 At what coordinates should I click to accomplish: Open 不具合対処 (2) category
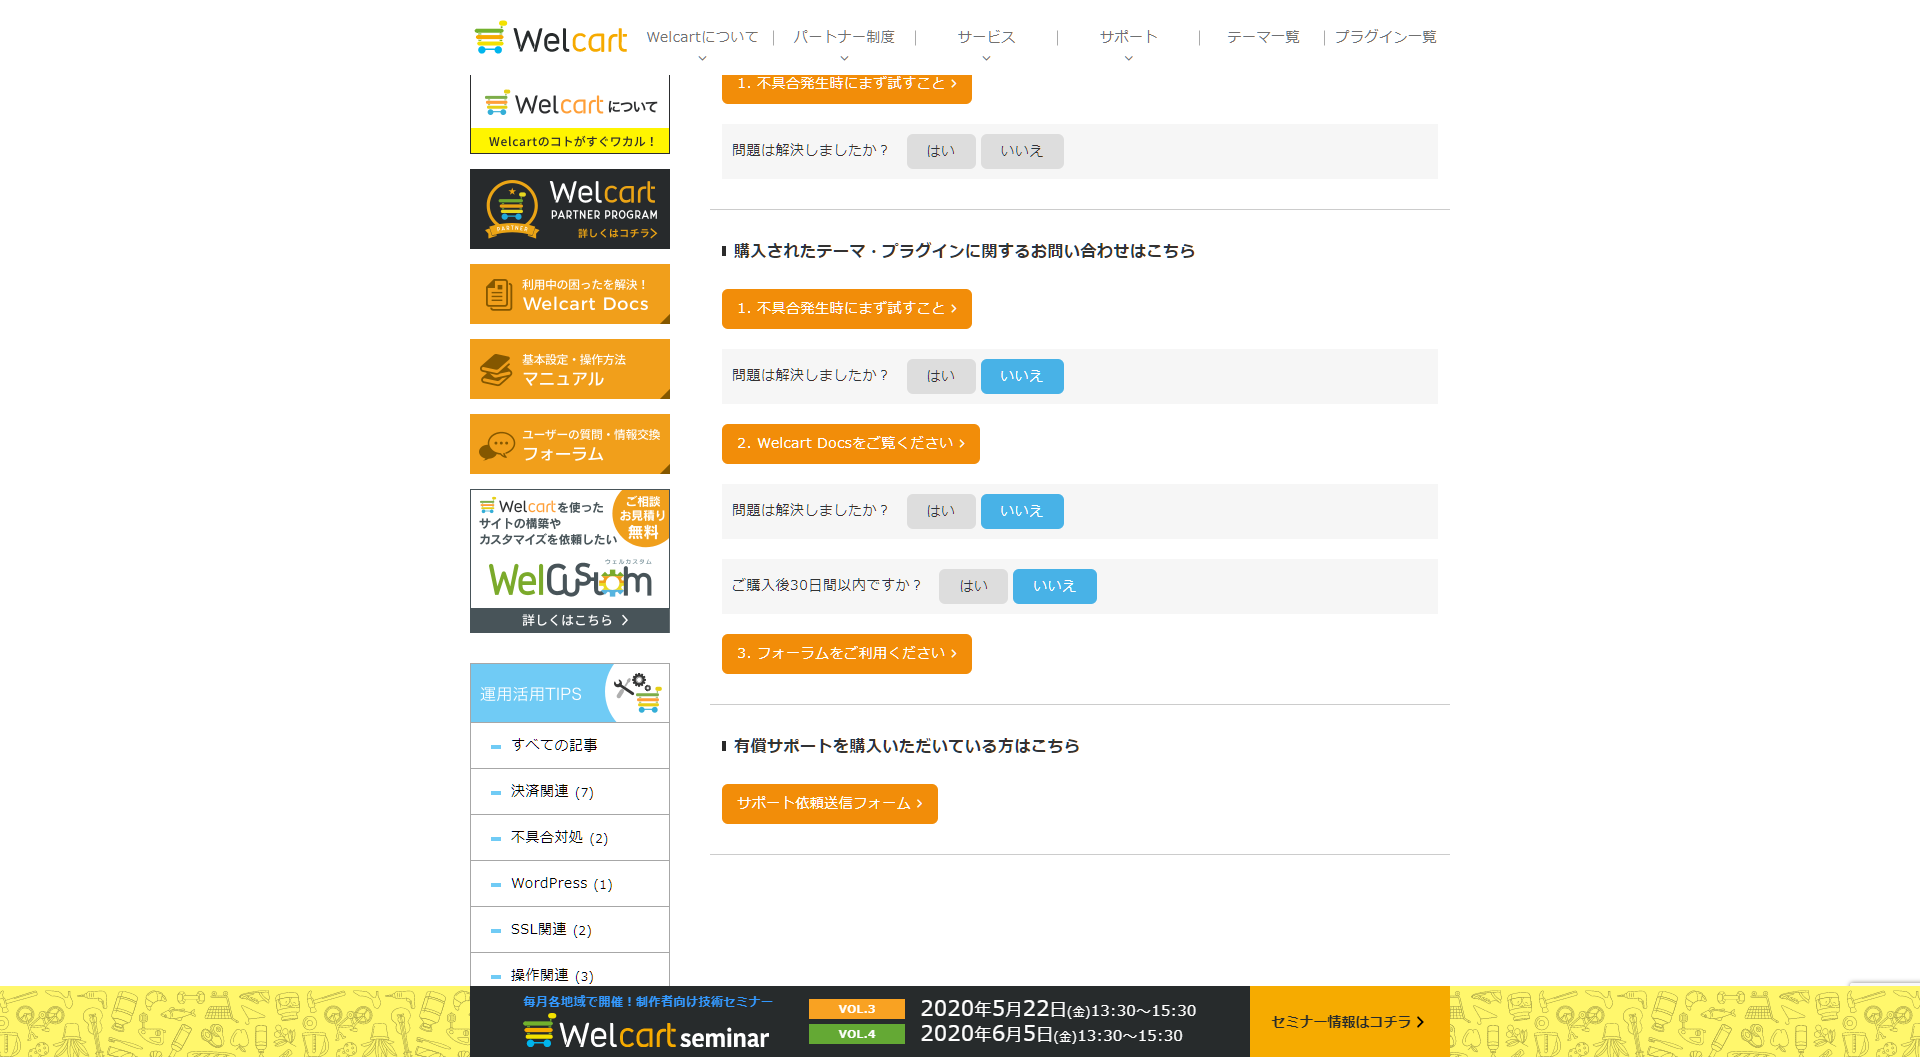[570, 837]
